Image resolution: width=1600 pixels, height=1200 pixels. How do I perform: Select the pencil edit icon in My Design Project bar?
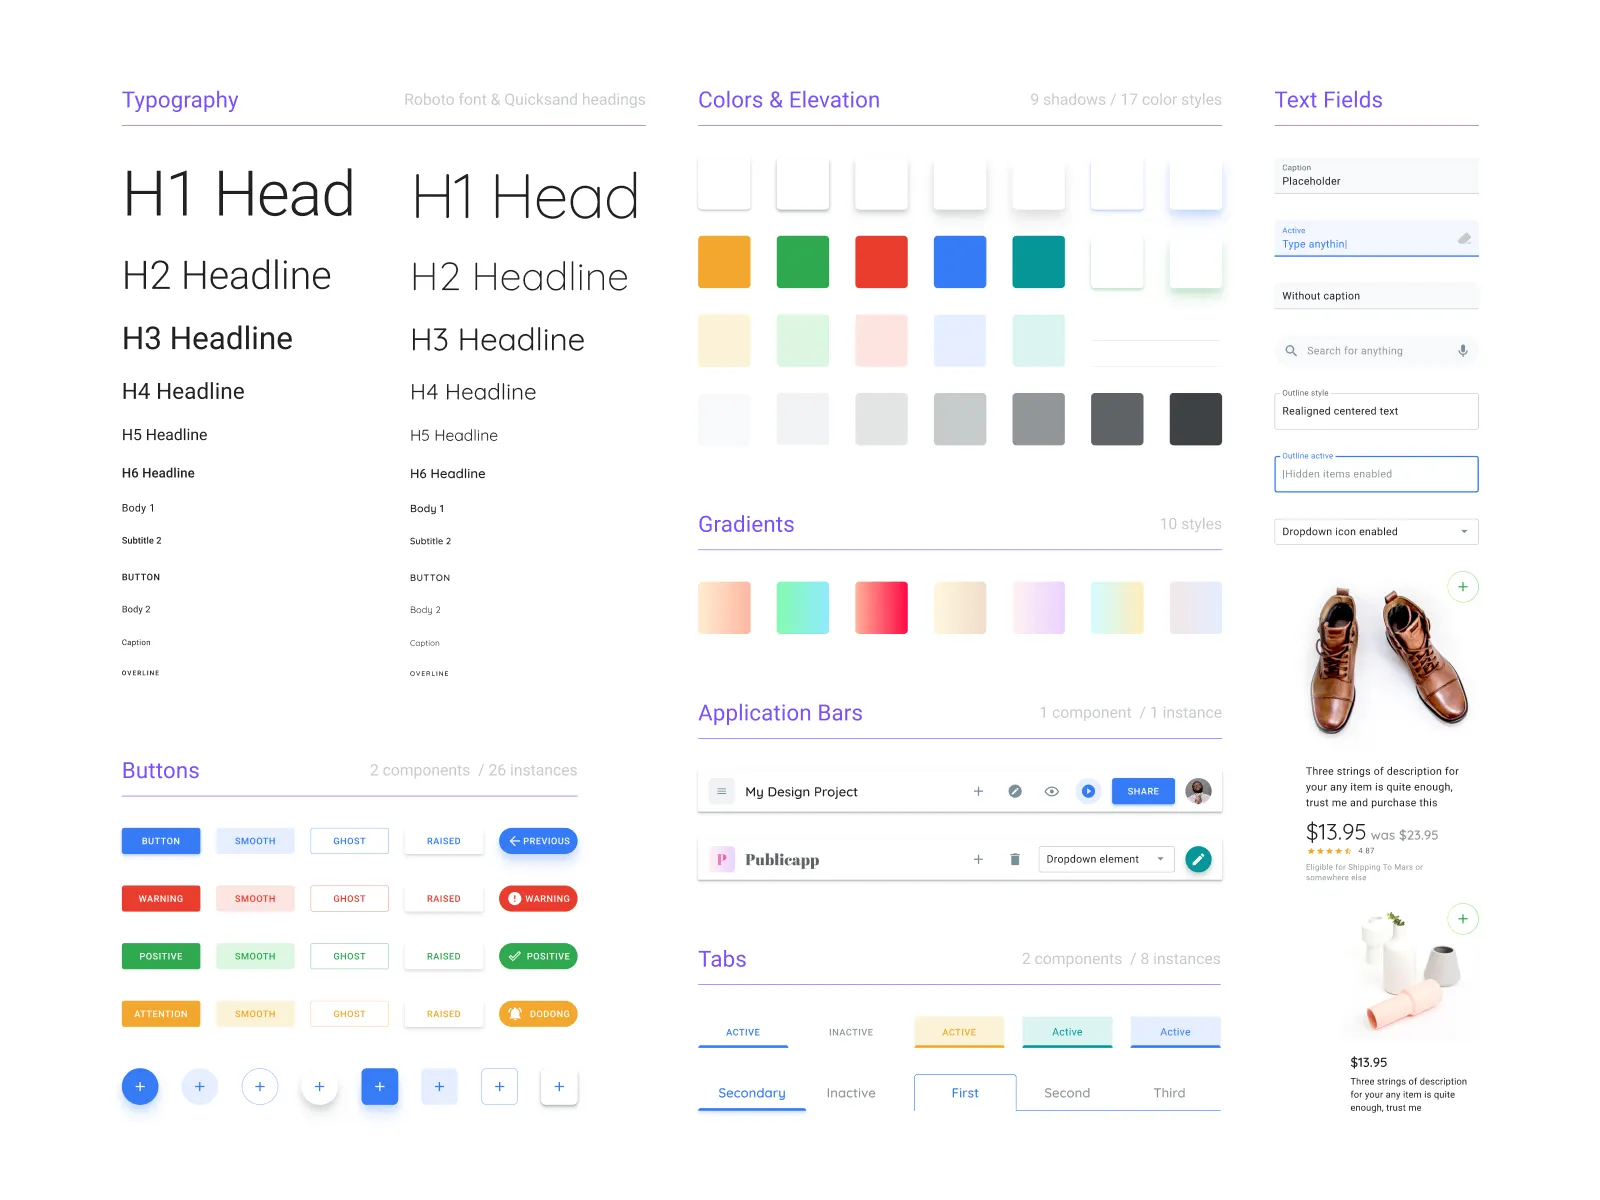[x=1015, y=791]
